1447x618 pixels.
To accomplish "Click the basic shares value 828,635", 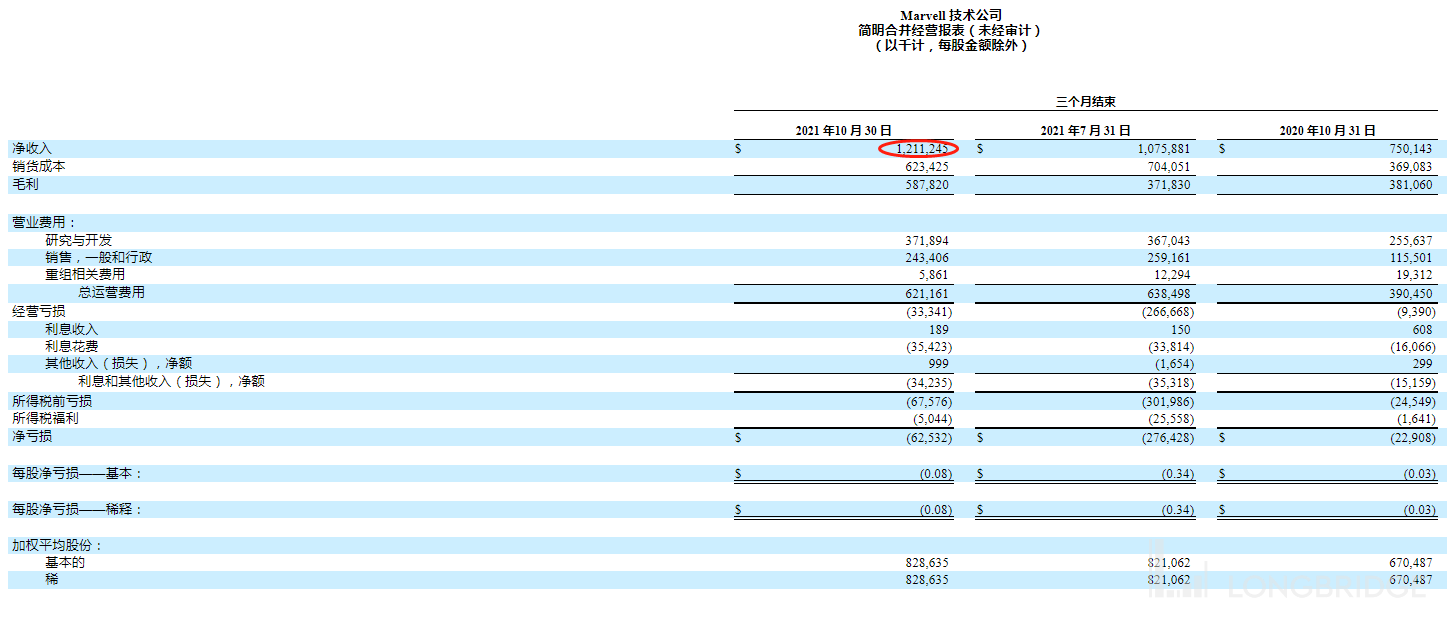I will 925,563.
